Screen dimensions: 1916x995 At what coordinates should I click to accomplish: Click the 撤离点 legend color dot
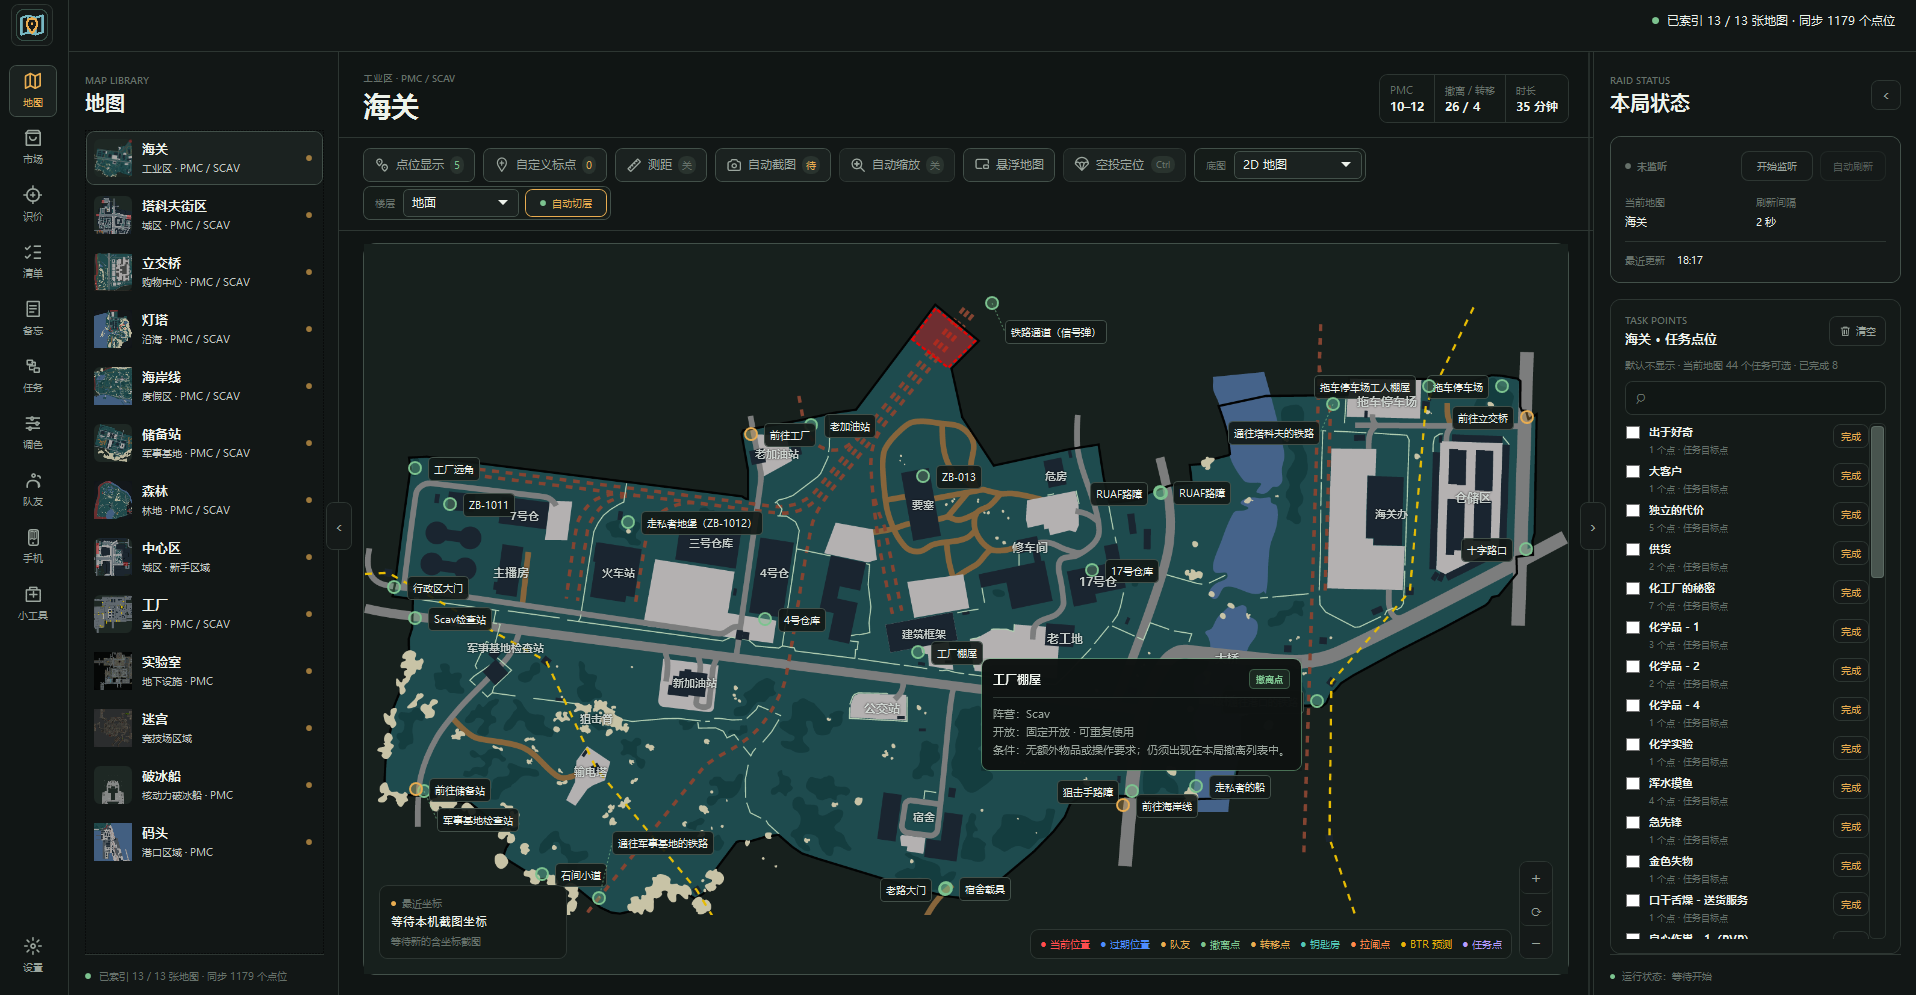tap(1203, 945)
